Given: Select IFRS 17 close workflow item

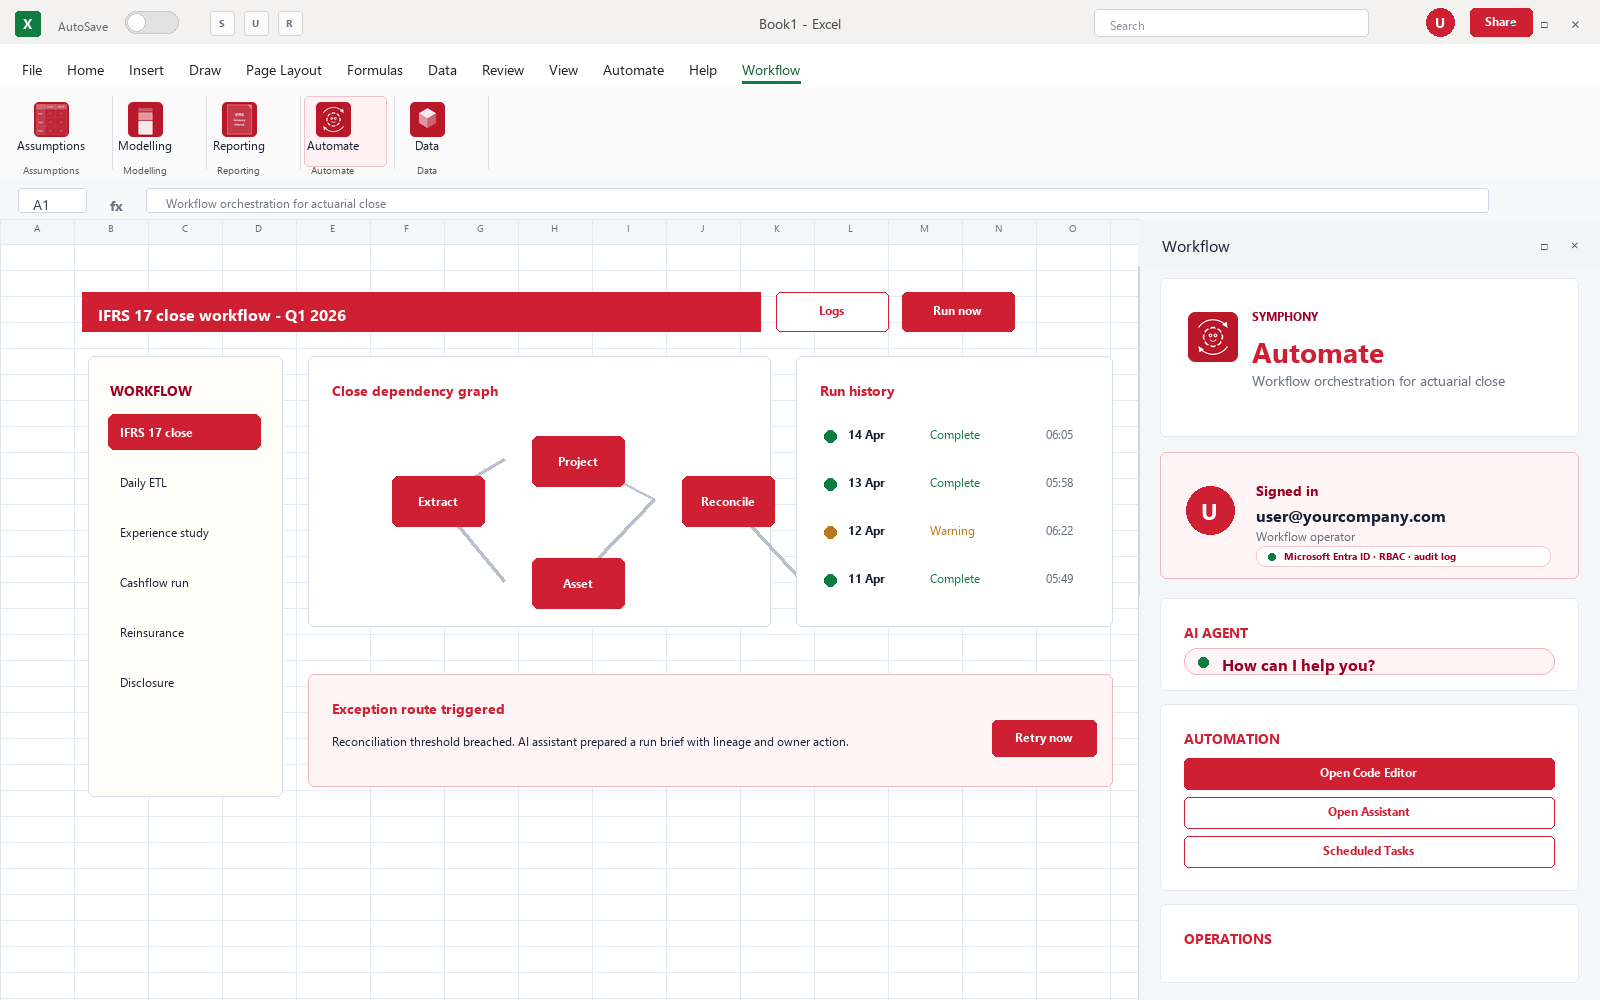Looking at the screenshot, I should [184, 433].
